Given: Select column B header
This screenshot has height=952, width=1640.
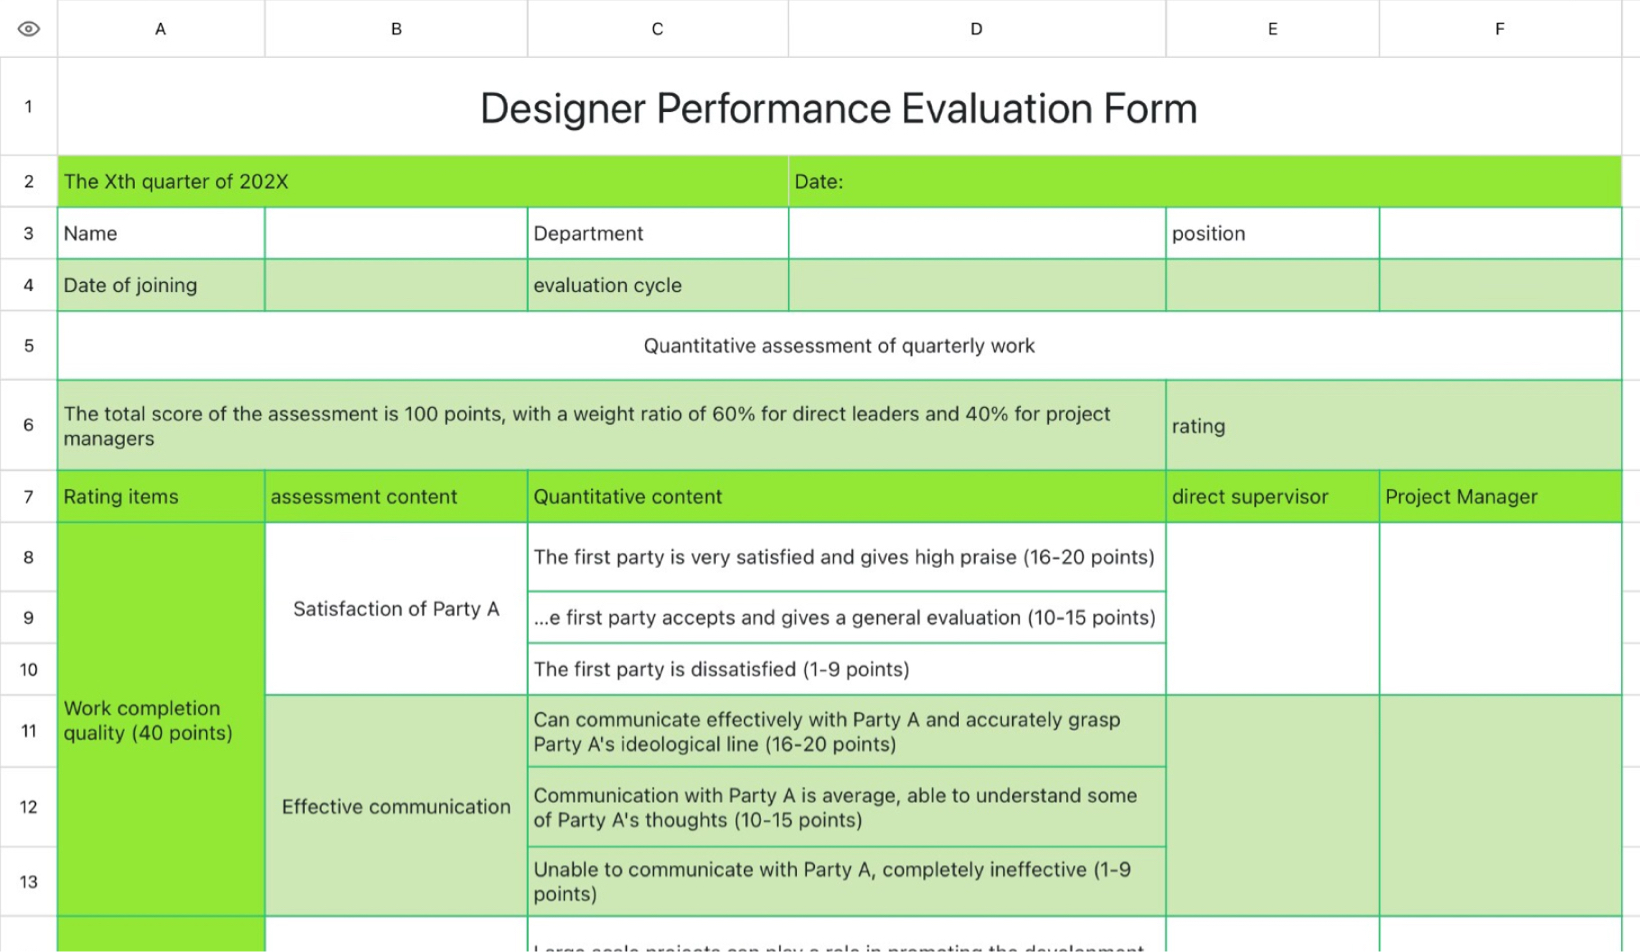Looking at the screenshot, I should [396, 29].
